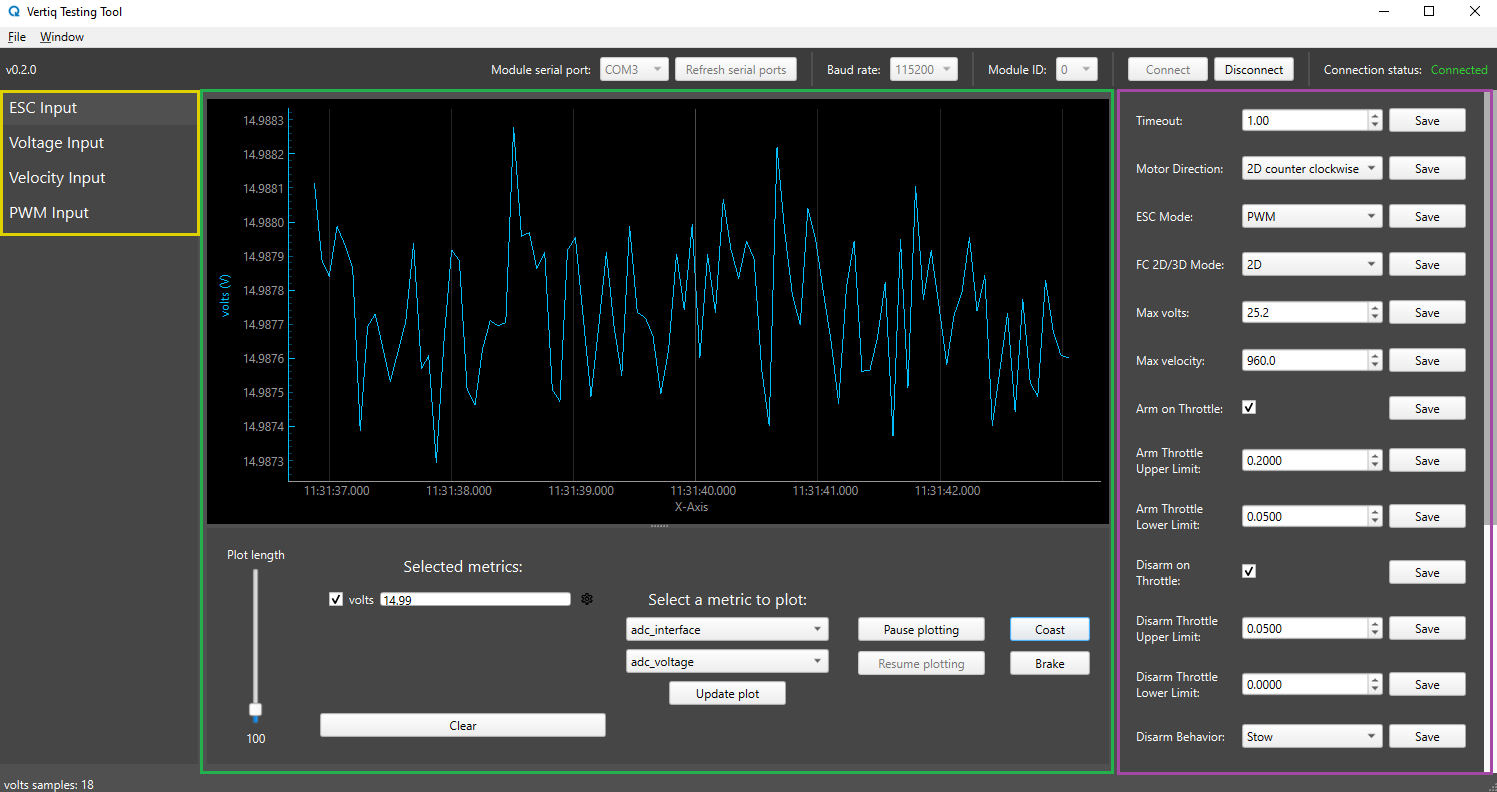Expand the ESC Mode PWM dropdown
The width and height of the screenshot is (1497, 792).
tap(1312, 216)
